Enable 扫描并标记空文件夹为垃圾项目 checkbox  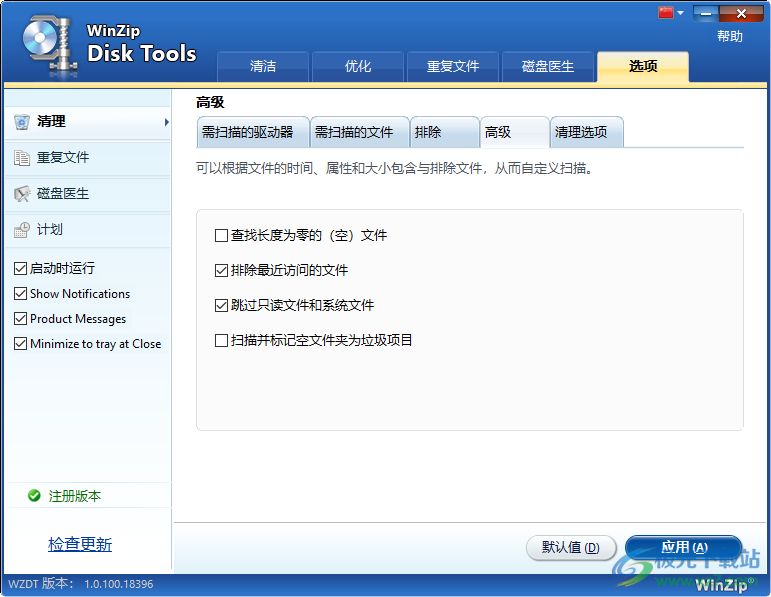pyautogui.click(x=221, y=340)
